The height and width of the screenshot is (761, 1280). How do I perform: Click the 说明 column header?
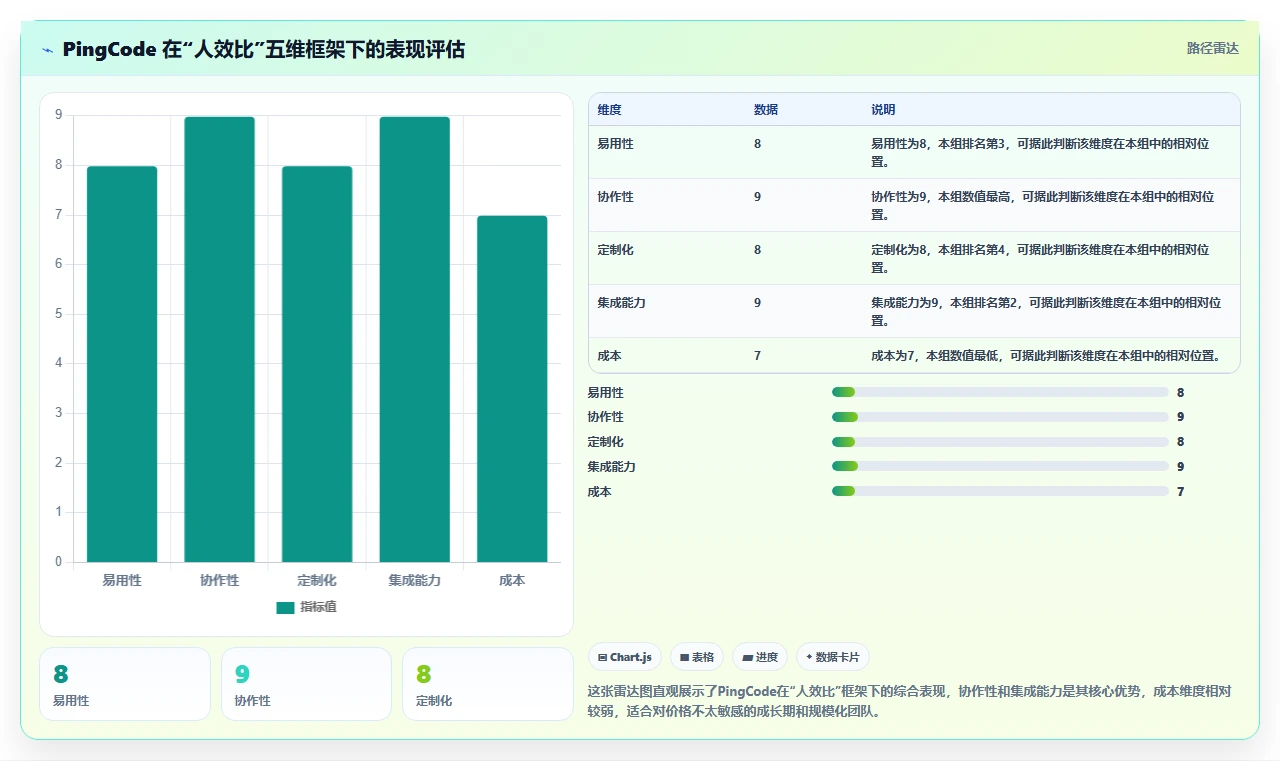(x=883, y=109)
